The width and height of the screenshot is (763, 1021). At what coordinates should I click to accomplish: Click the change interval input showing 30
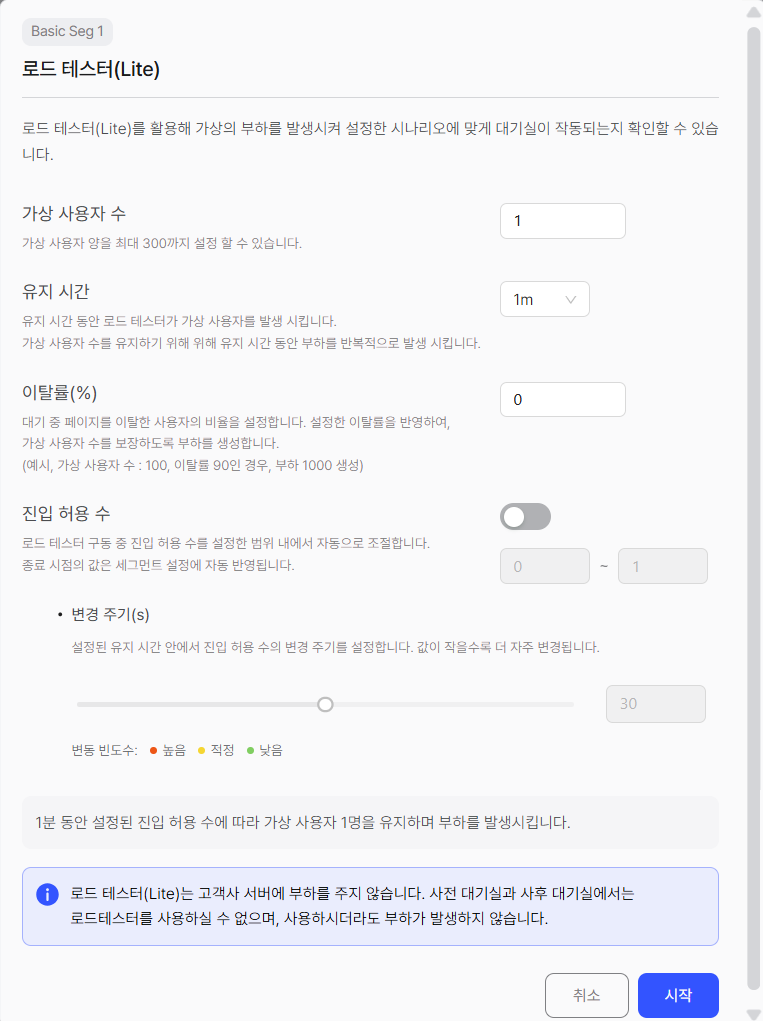tap(655, 704)
